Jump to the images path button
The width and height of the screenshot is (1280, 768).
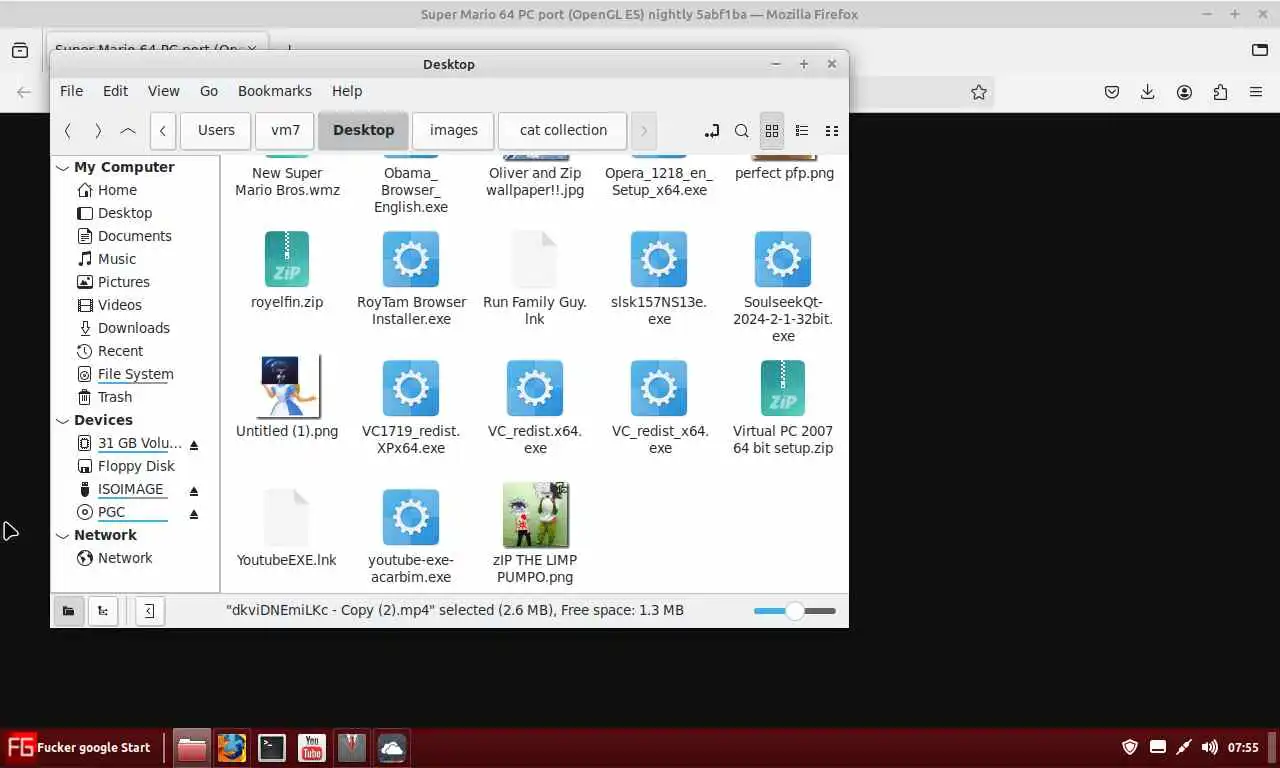click(453, 131)
